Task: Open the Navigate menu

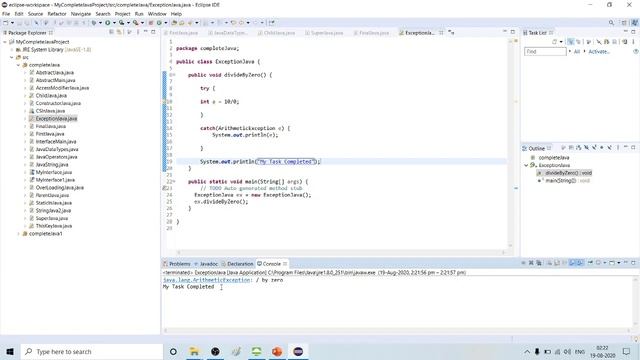Action: point(81,14)
